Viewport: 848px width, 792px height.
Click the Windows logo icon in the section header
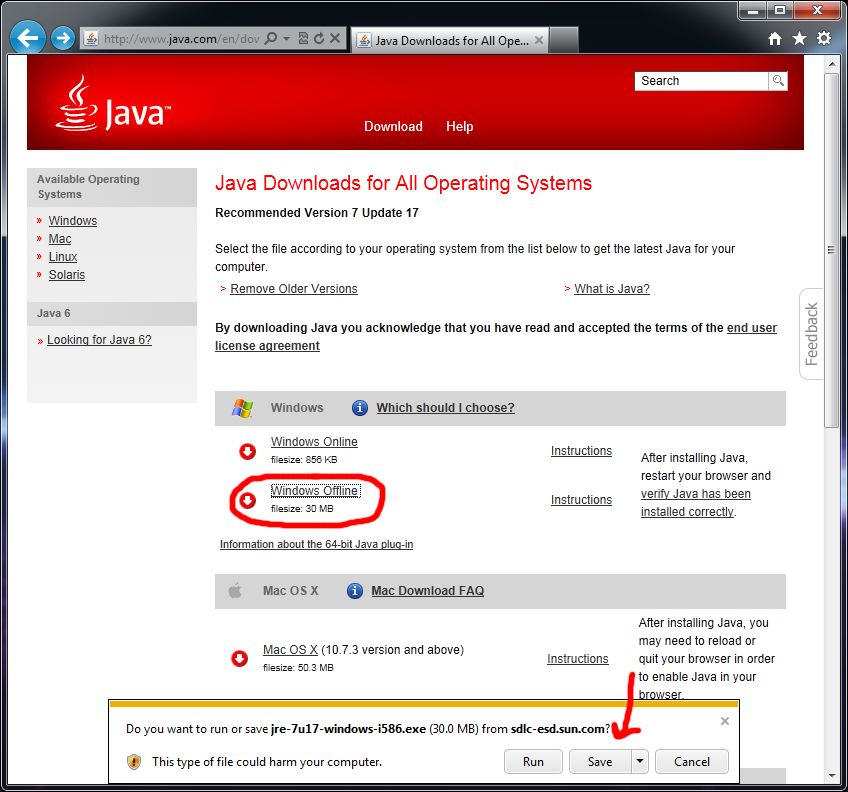(x=242, y=408)
